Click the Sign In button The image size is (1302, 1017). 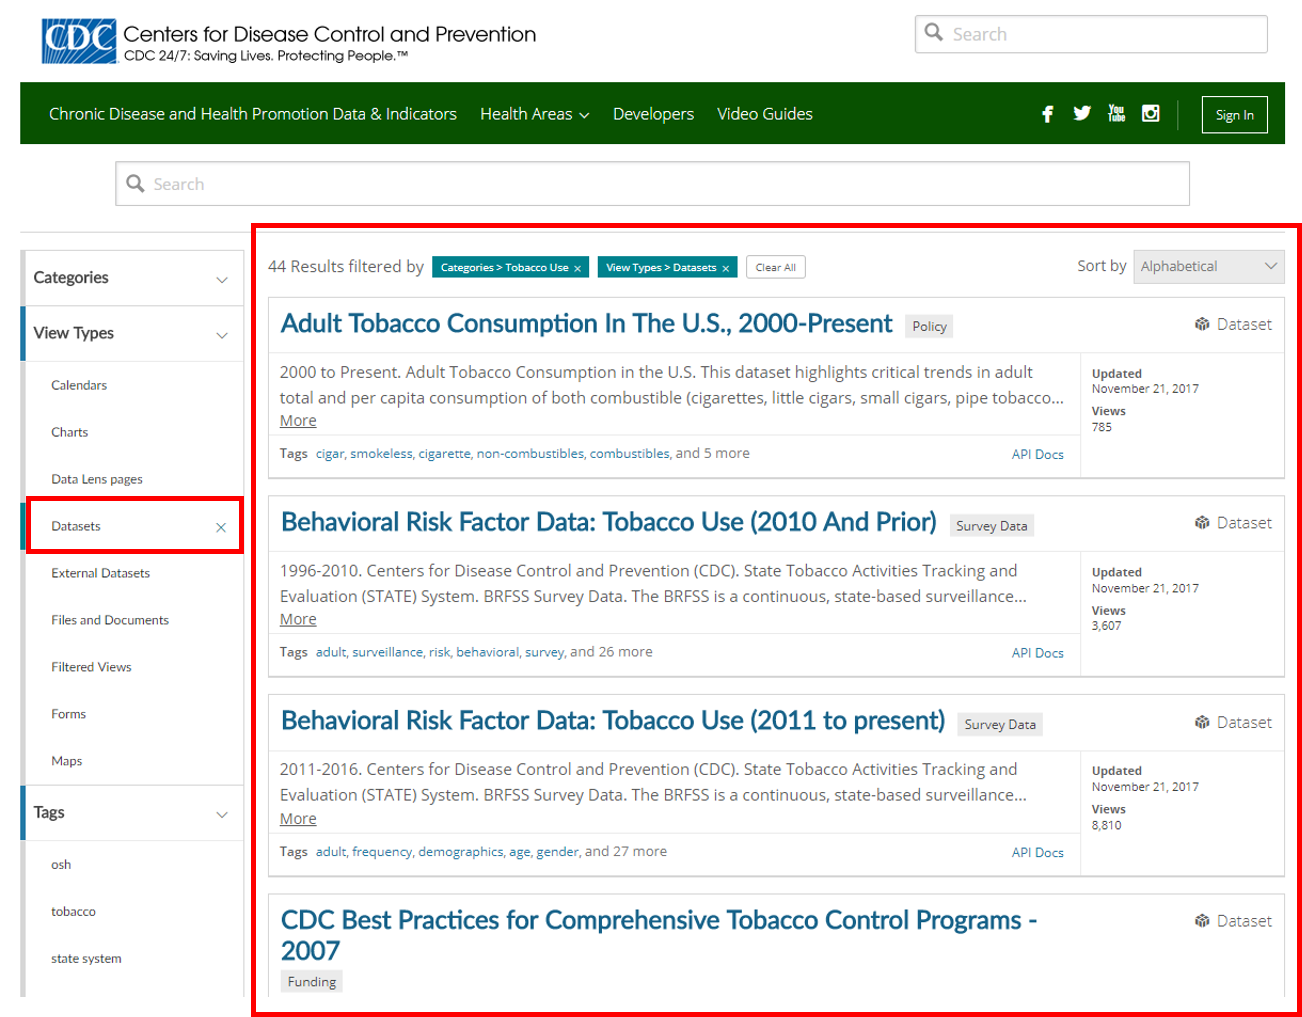[x=1234, y=115]
